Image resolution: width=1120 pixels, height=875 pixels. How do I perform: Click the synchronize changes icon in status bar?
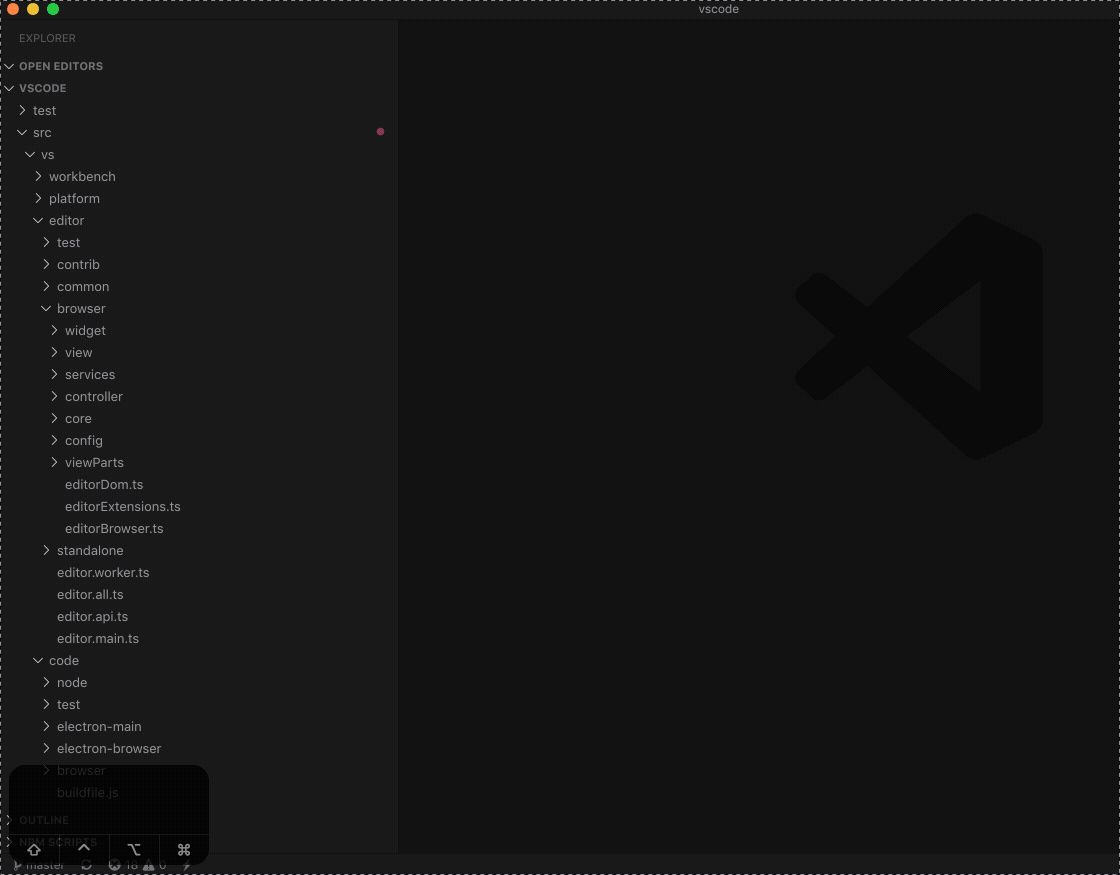tap(87, 865)
